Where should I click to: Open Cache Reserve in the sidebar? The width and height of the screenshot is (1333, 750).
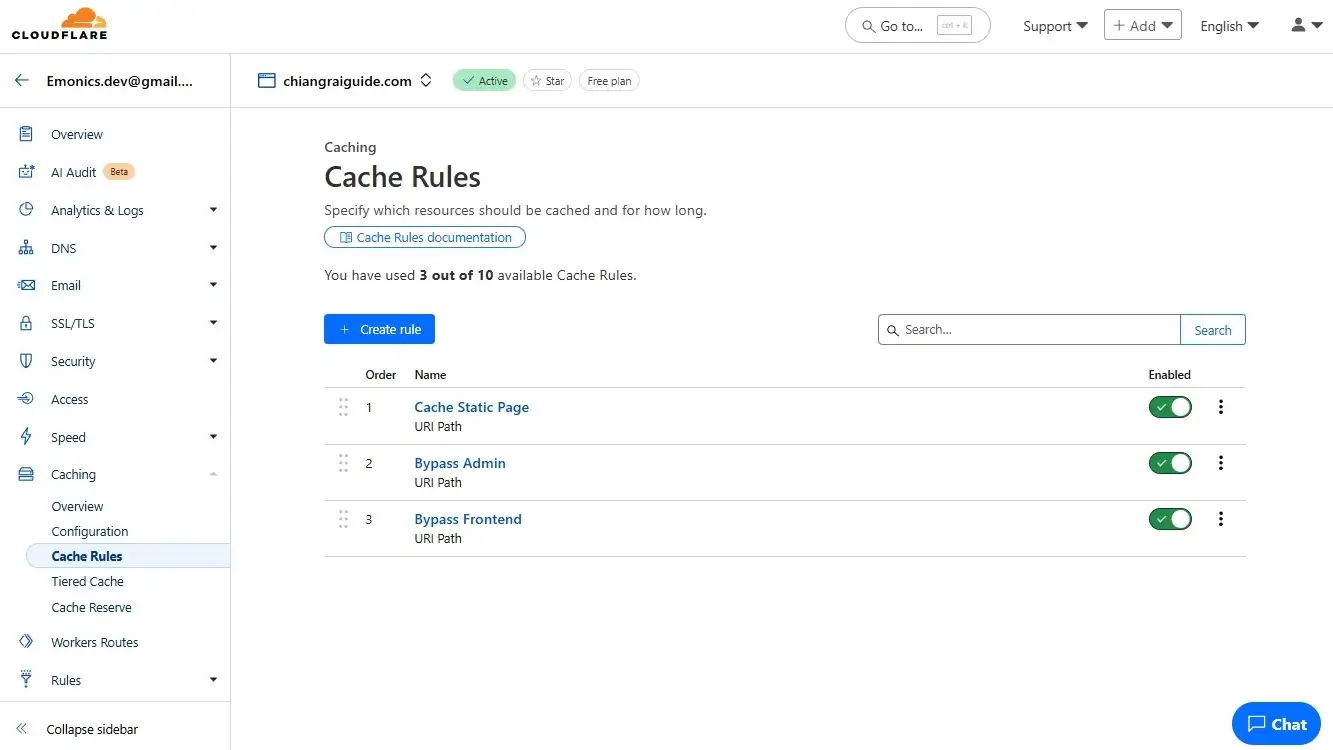point(91,607)
